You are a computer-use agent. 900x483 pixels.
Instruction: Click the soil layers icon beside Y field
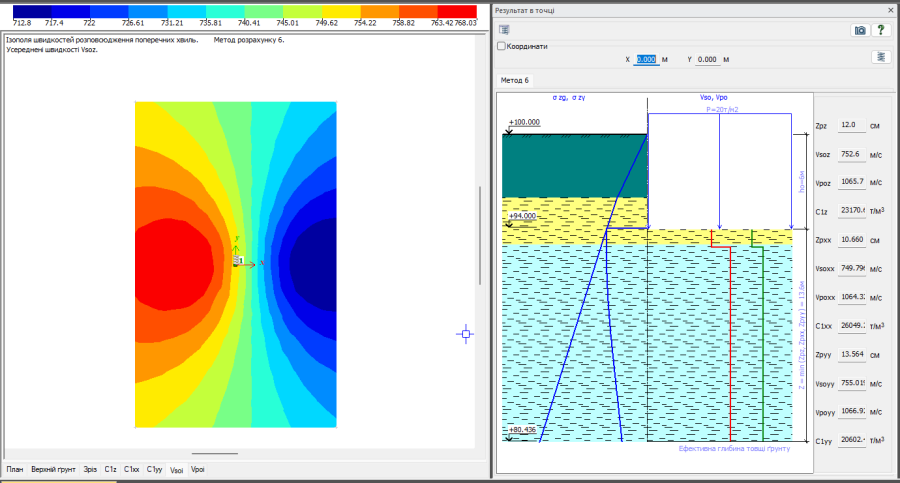coord(880,57)
